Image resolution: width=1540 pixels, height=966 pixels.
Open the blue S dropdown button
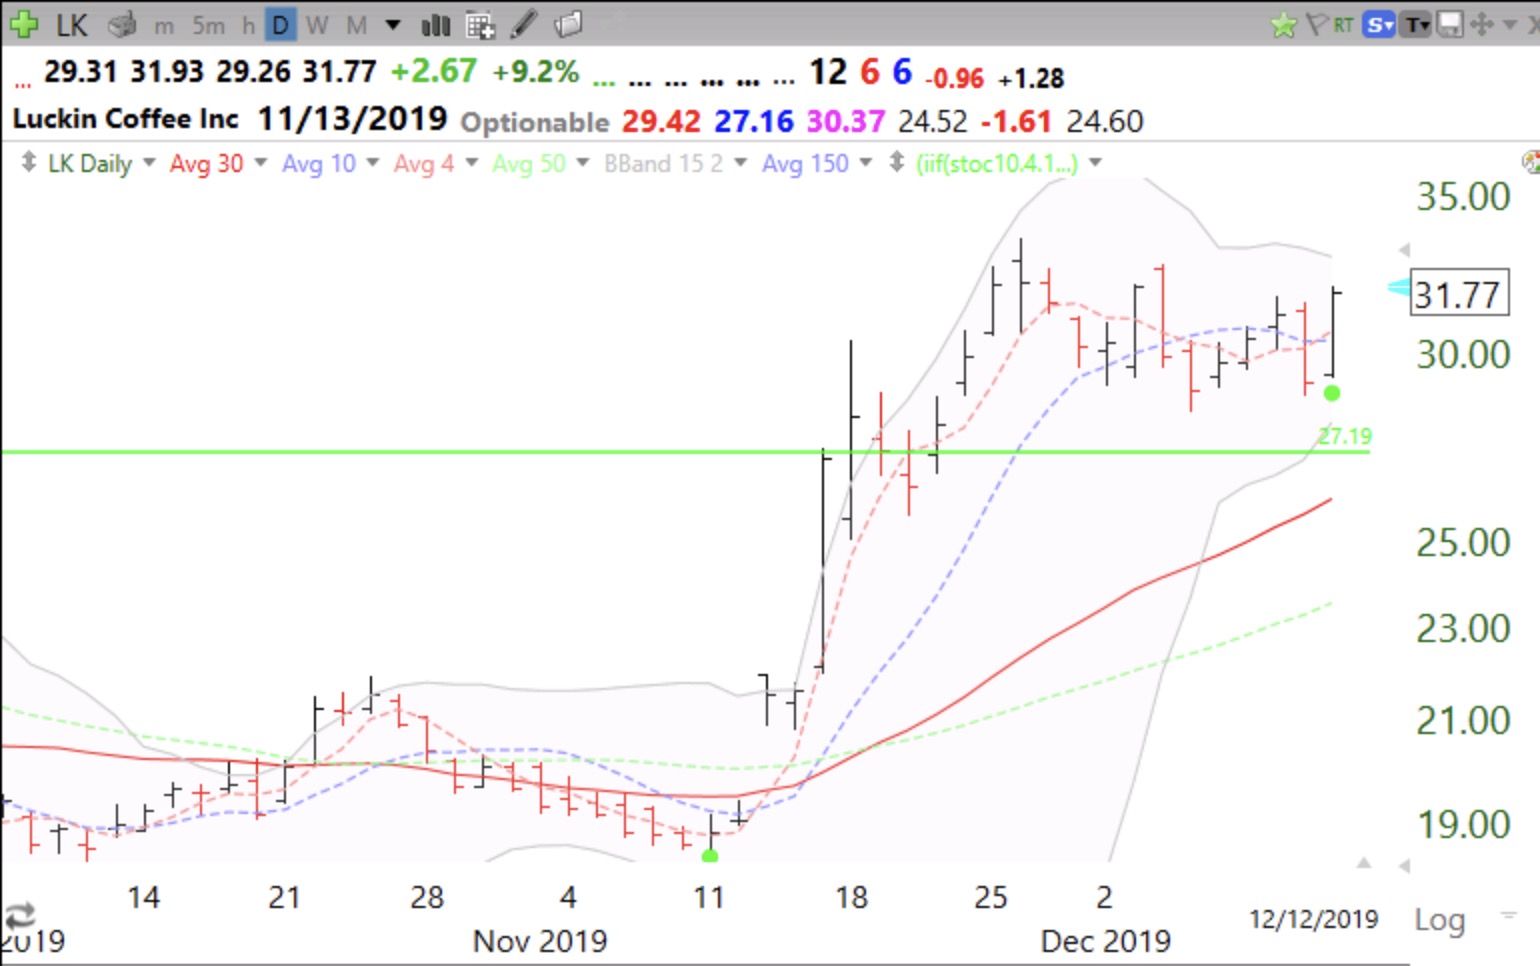point(1380,25)
